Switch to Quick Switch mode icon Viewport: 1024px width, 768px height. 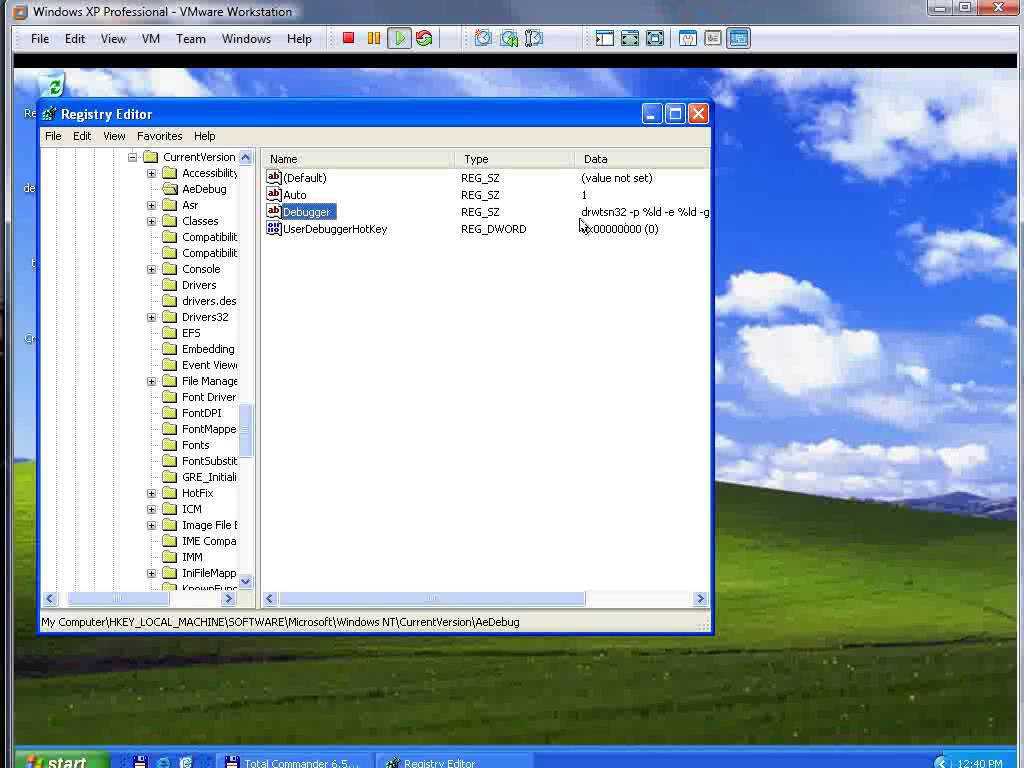tap(630, 39)
